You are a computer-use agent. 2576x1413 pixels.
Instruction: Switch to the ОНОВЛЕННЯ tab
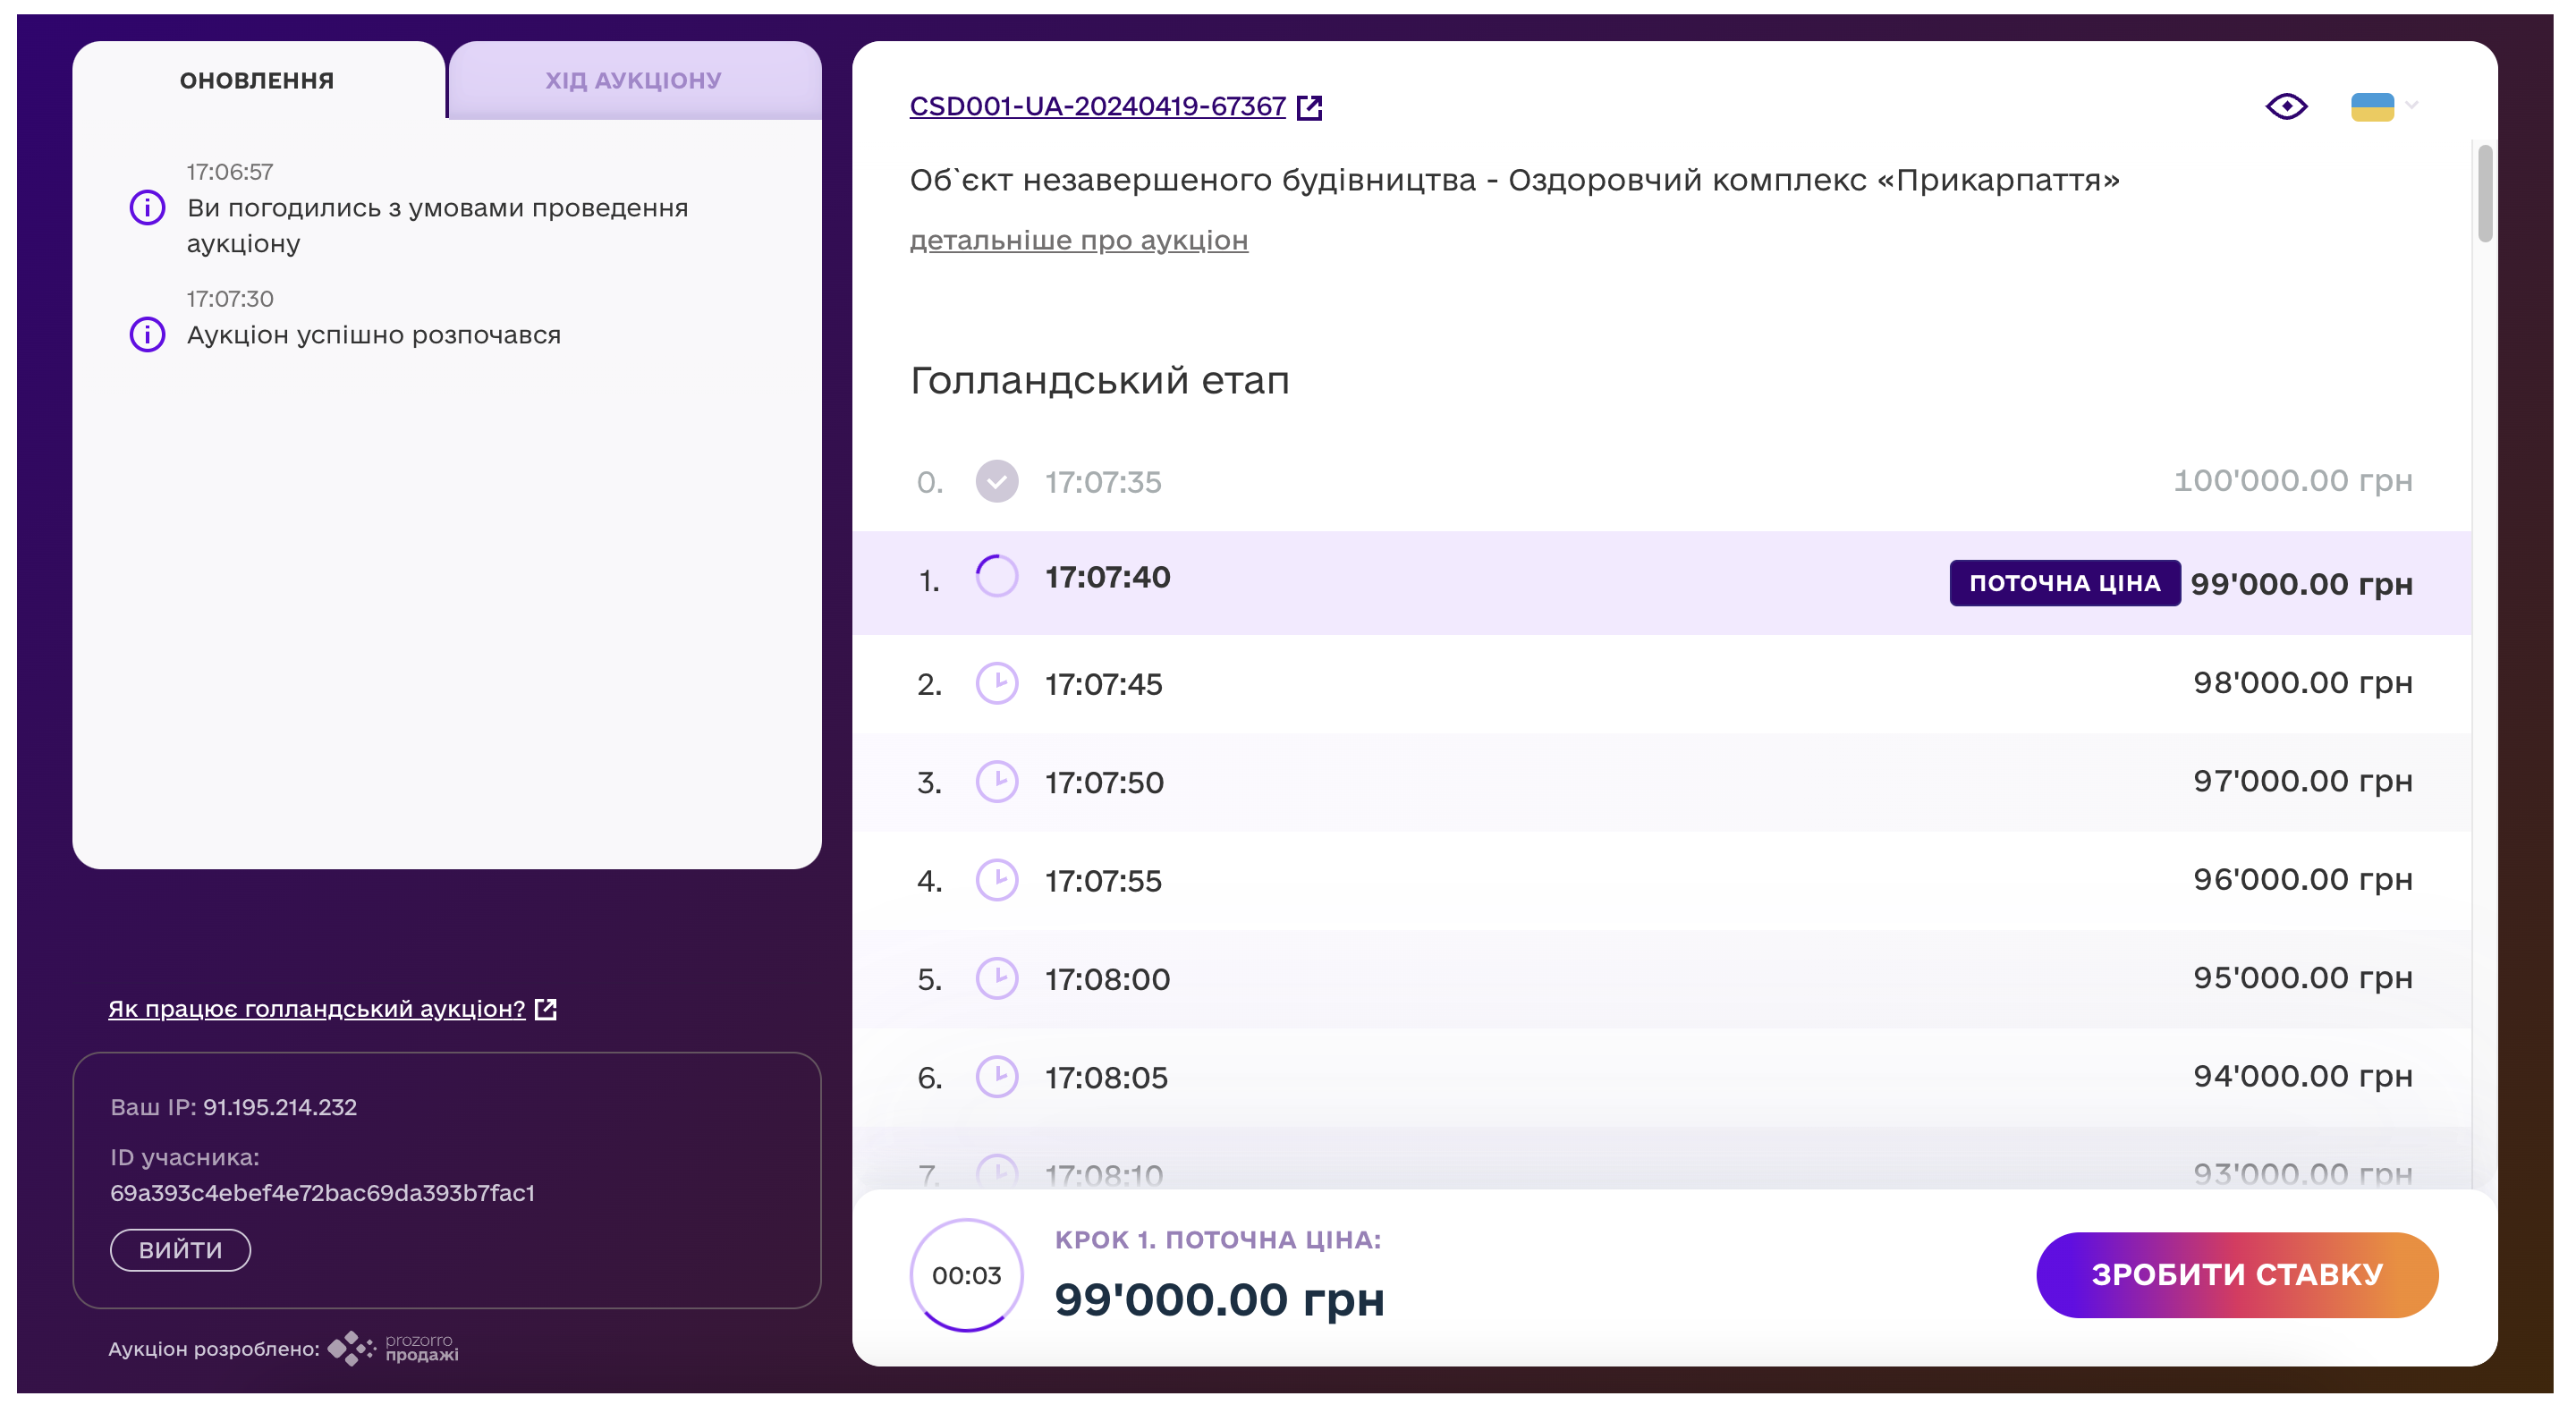click(x=257, y=80)
